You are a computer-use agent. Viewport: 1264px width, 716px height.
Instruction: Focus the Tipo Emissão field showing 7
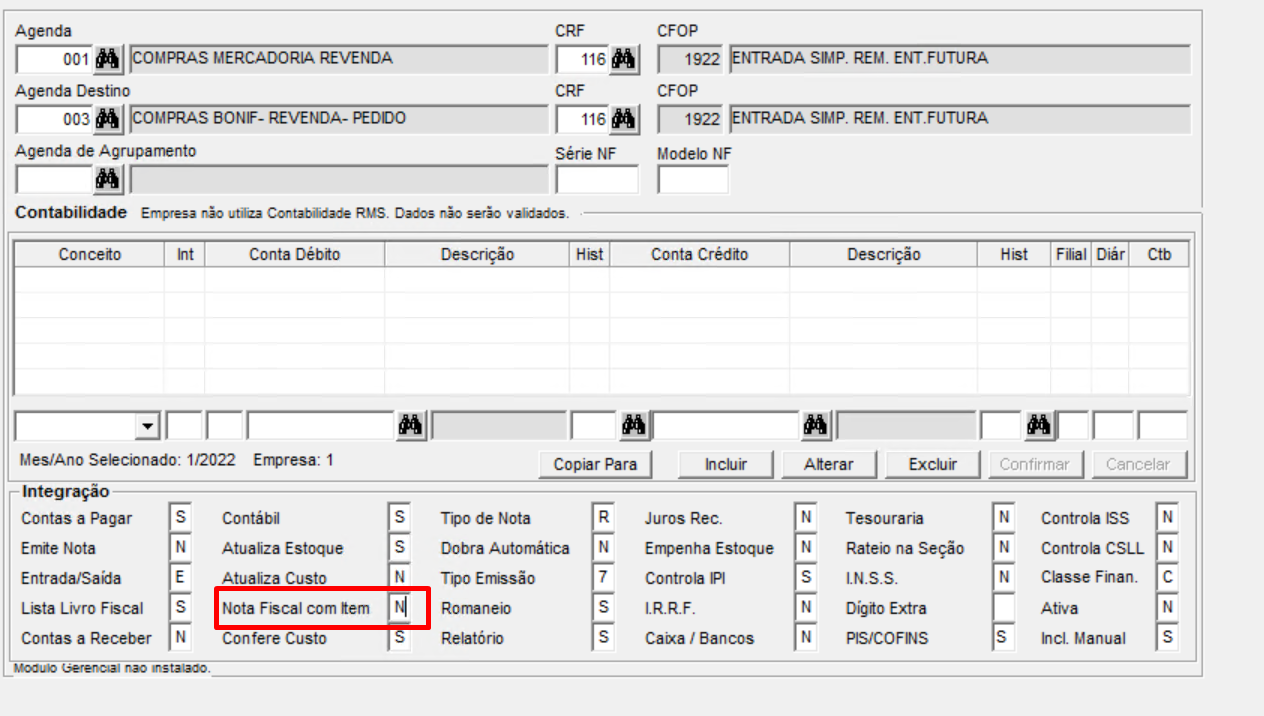pos(603,578)
